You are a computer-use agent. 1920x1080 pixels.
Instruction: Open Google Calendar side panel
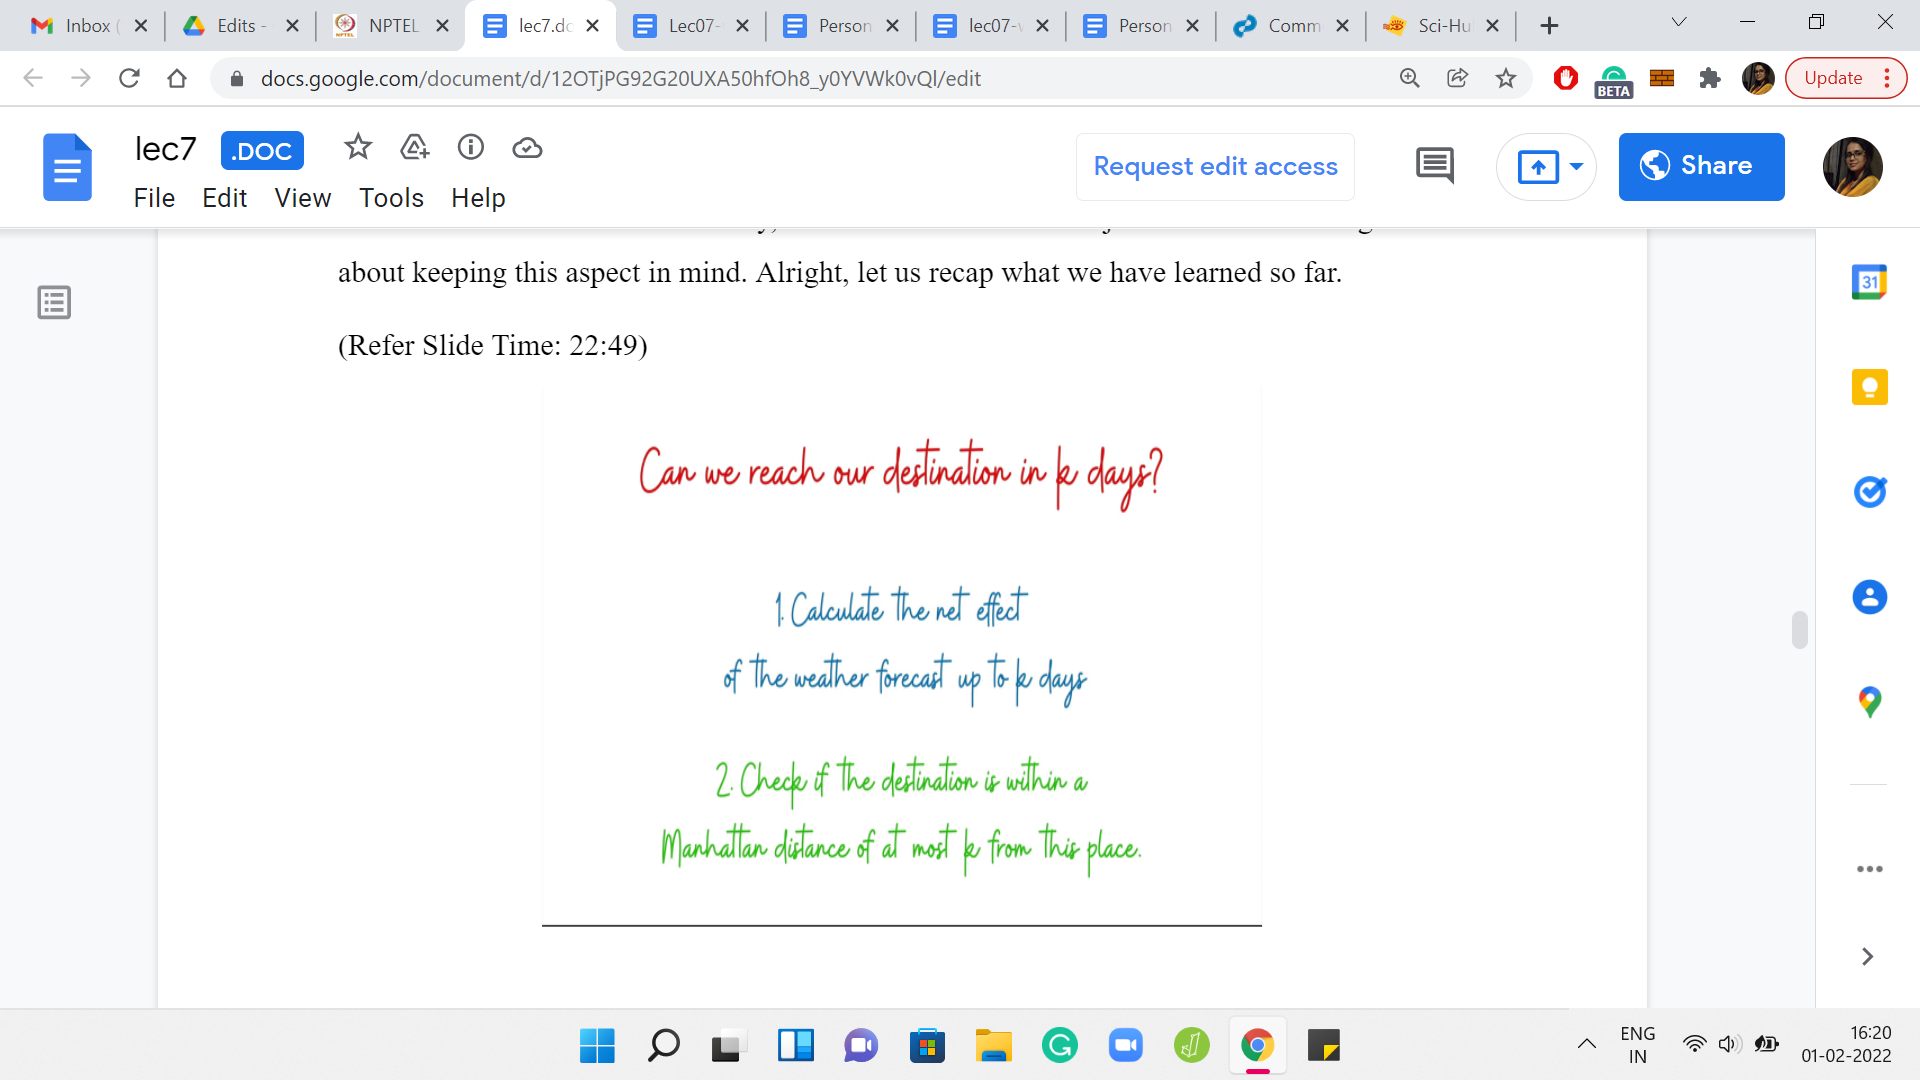point(1868,282)
